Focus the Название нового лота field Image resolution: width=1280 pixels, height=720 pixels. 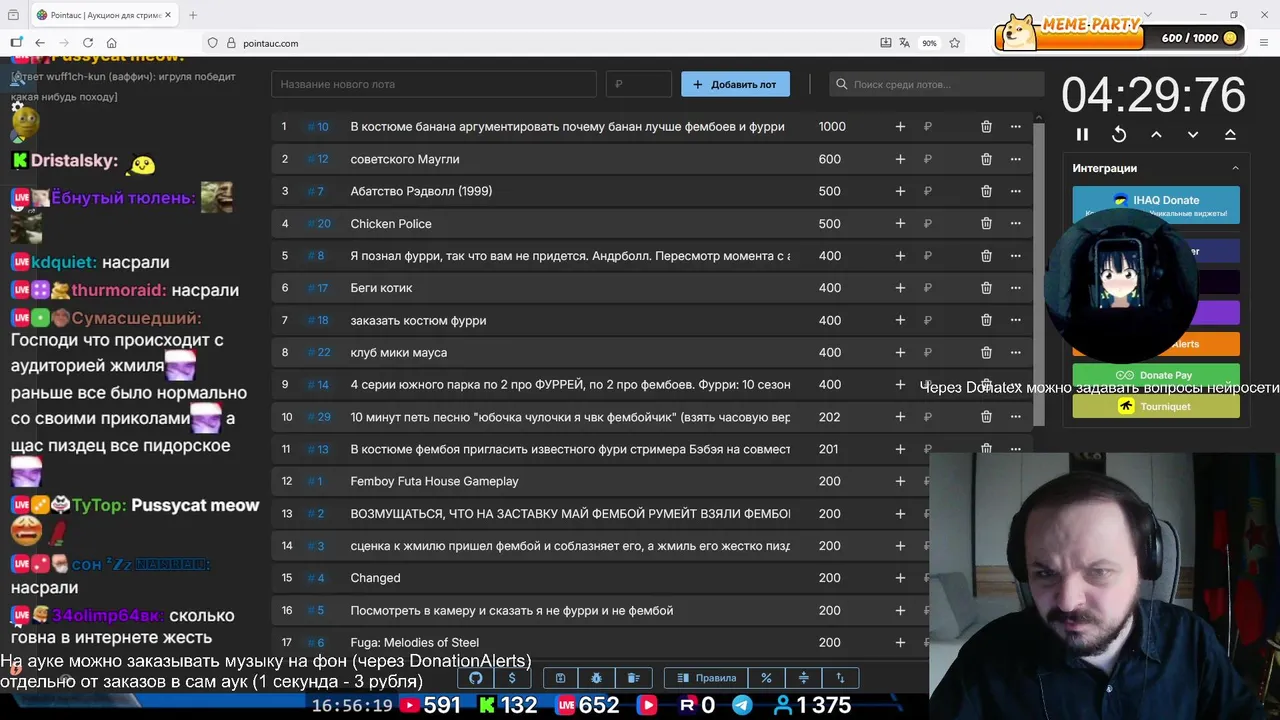pos(434,84)
